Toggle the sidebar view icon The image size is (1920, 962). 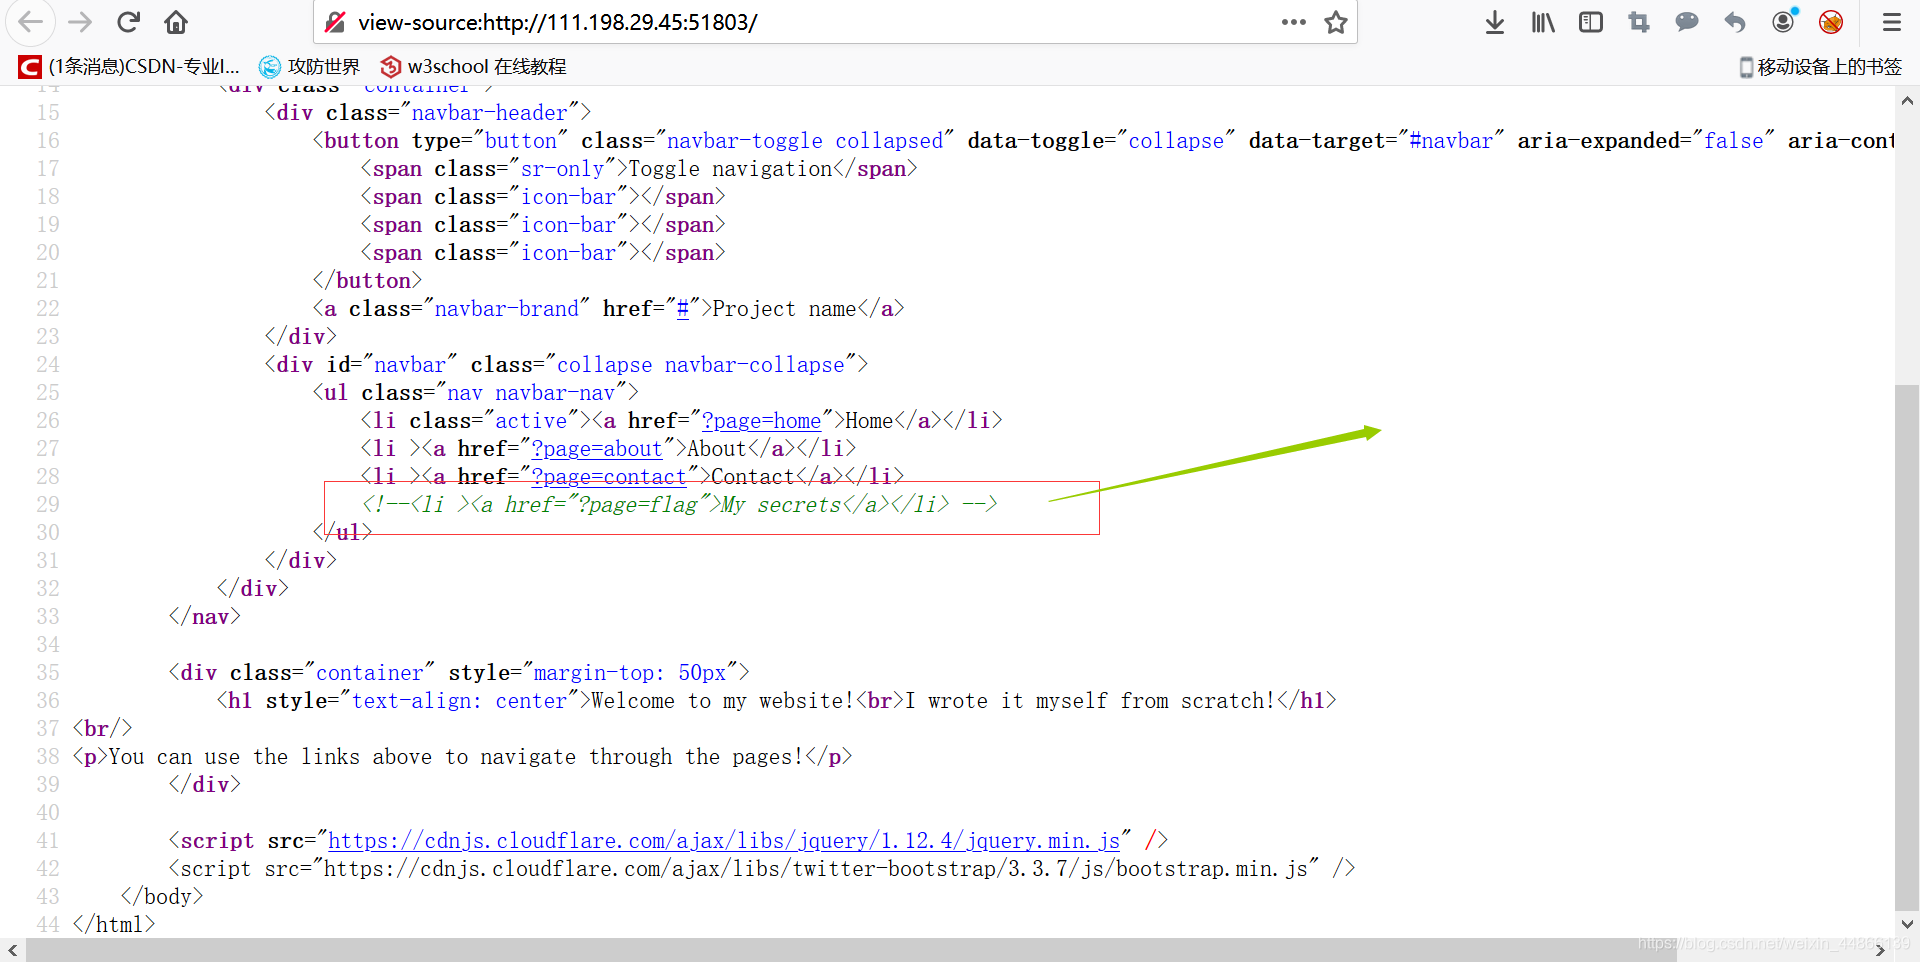(1591, 22)
